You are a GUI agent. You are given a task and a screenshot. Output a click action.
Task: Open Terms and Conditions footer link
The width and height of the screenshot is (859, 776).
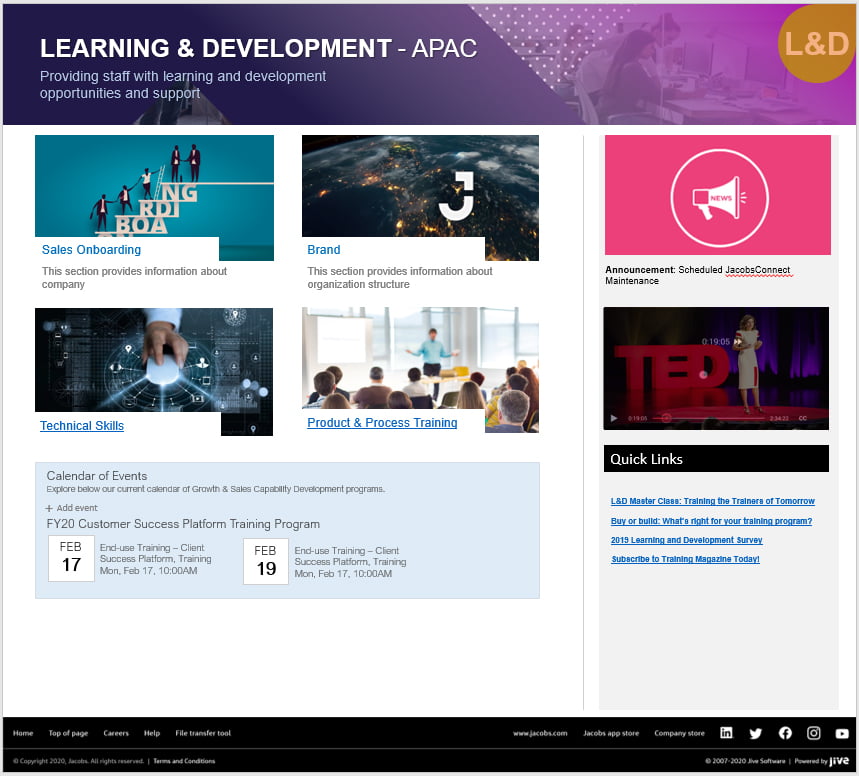pyautogui.click(x=184, y=761)
